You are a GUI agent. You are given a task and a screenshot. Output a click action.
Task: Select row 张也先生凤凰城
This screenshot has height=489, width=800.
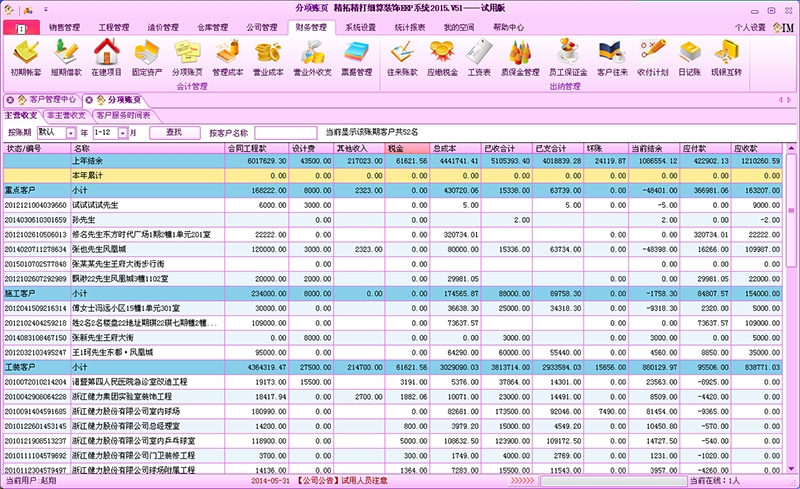[x=393, y=250]
